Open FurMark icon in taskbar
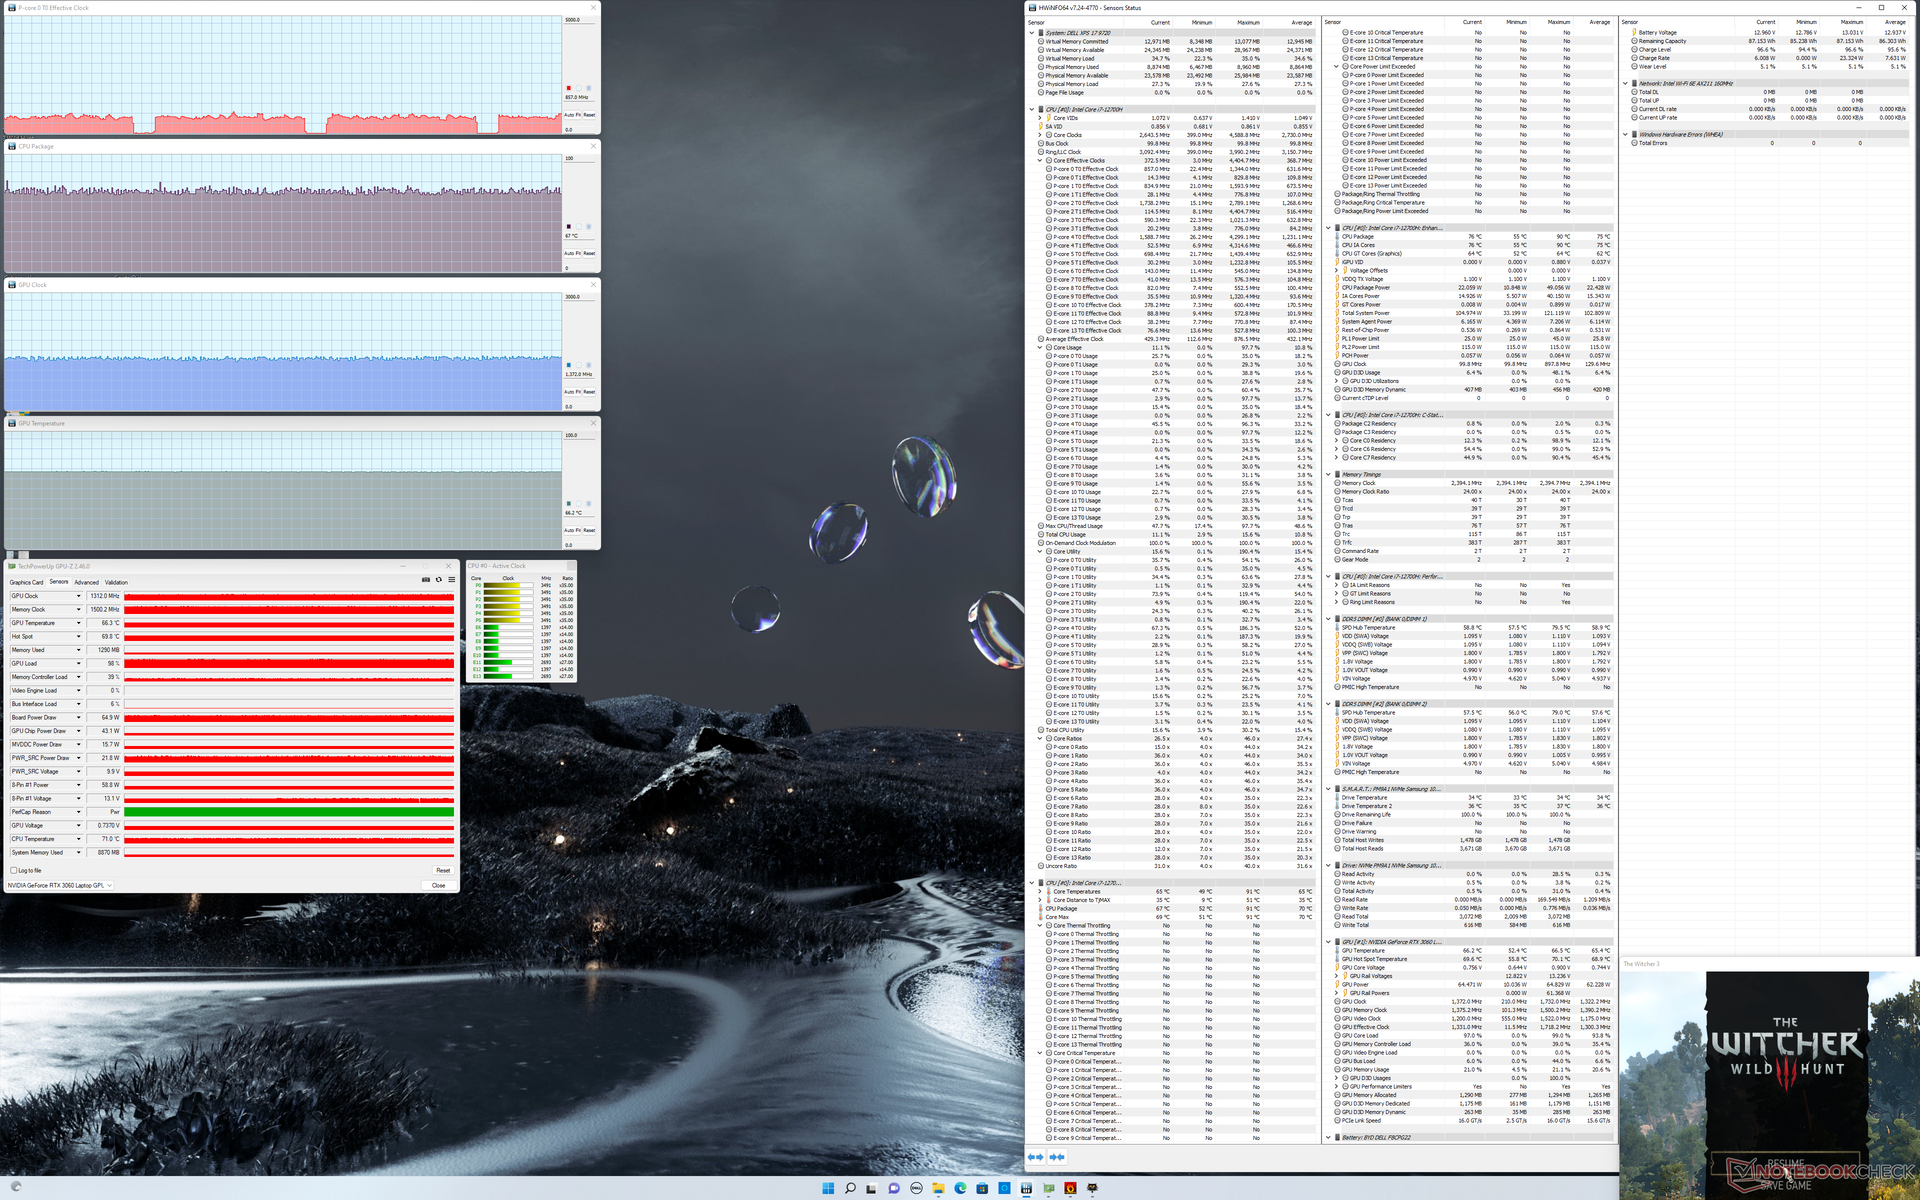 coord(1070,1188)
